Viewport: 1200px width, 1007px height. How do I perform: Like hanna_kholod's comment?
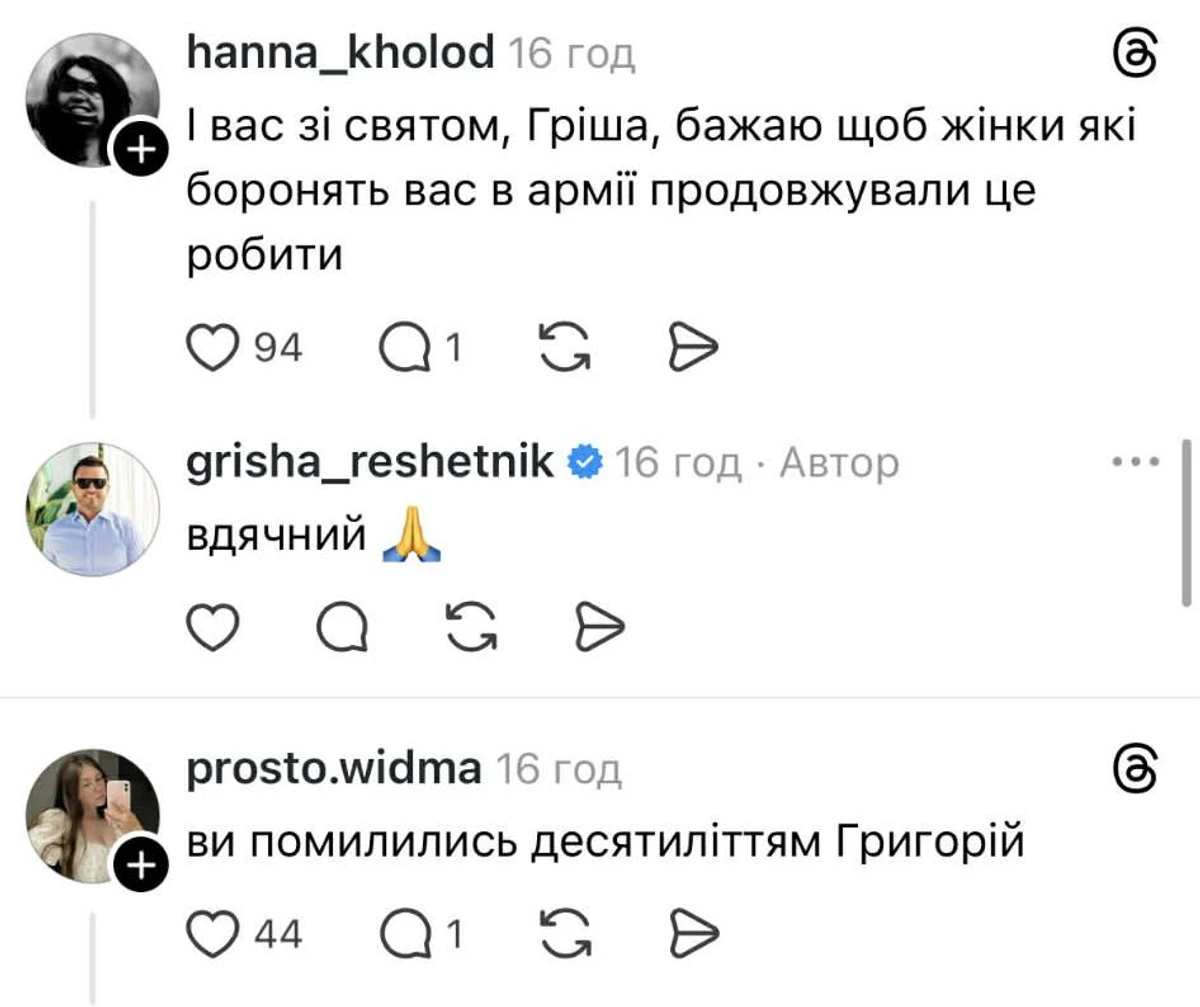coord(211,345)
